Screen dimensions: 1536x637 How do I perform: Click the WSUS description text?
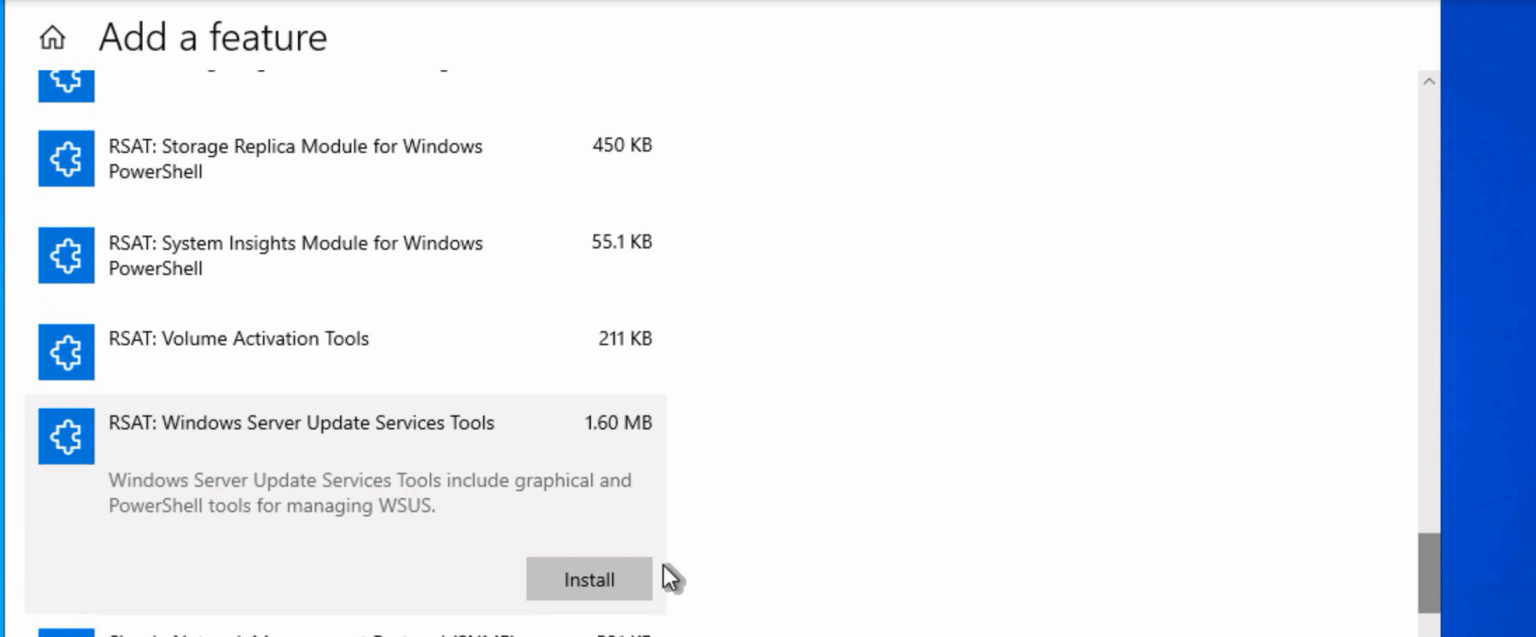370,493
